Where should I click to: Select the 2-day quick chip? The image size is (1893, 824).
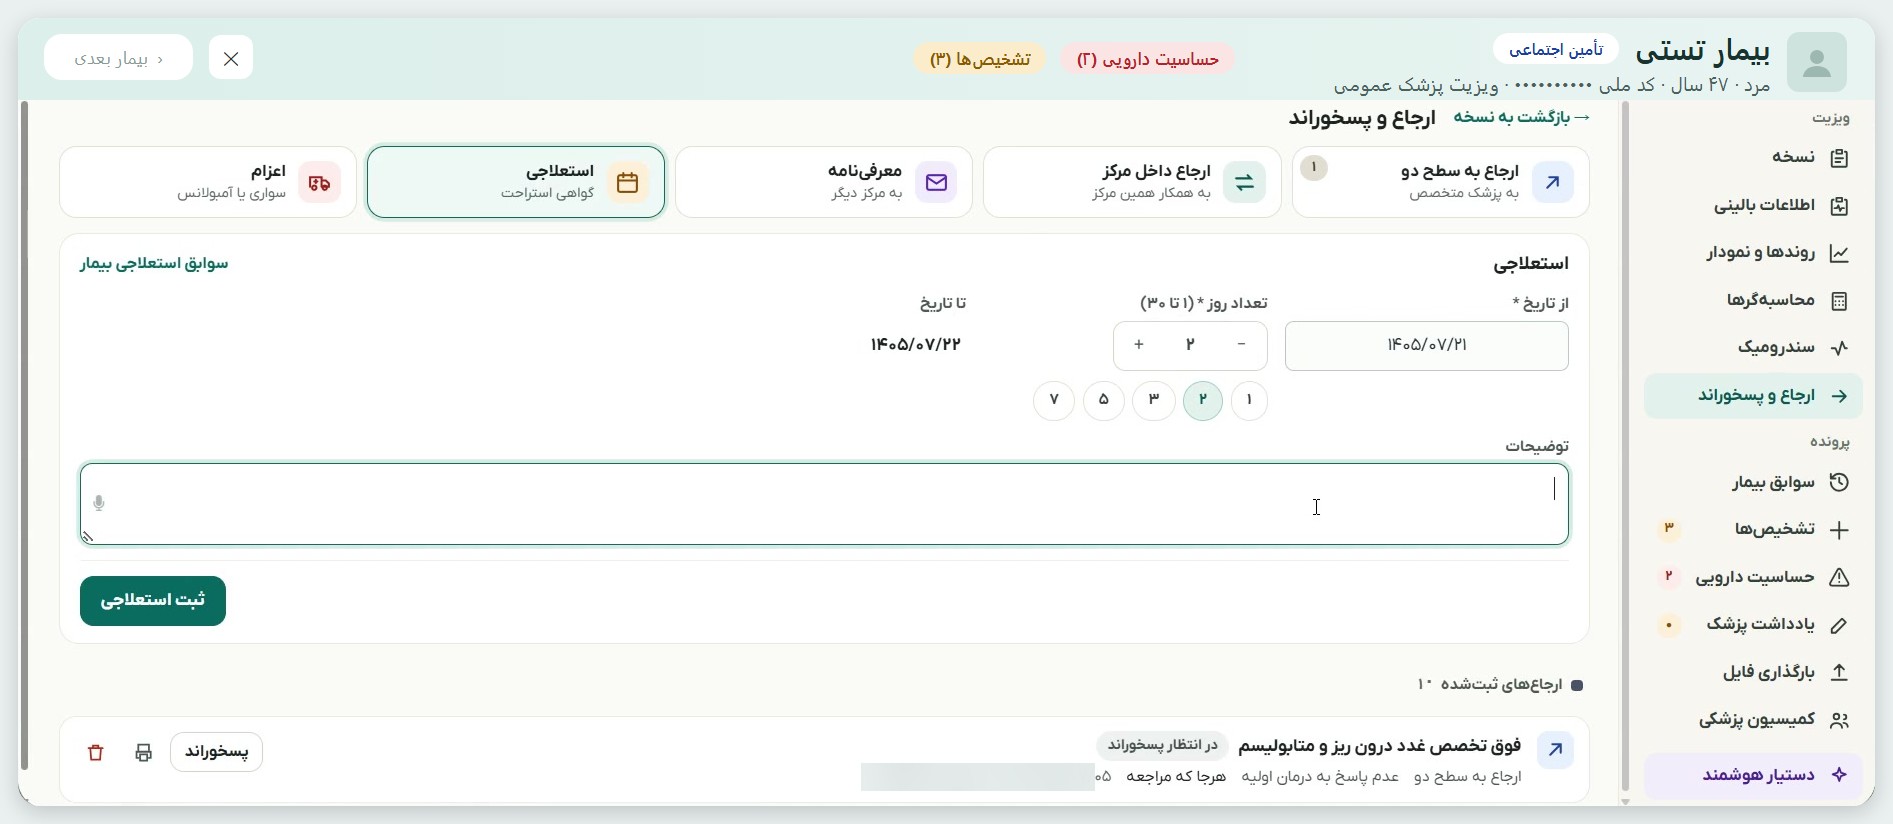(x=1203, y=400)
